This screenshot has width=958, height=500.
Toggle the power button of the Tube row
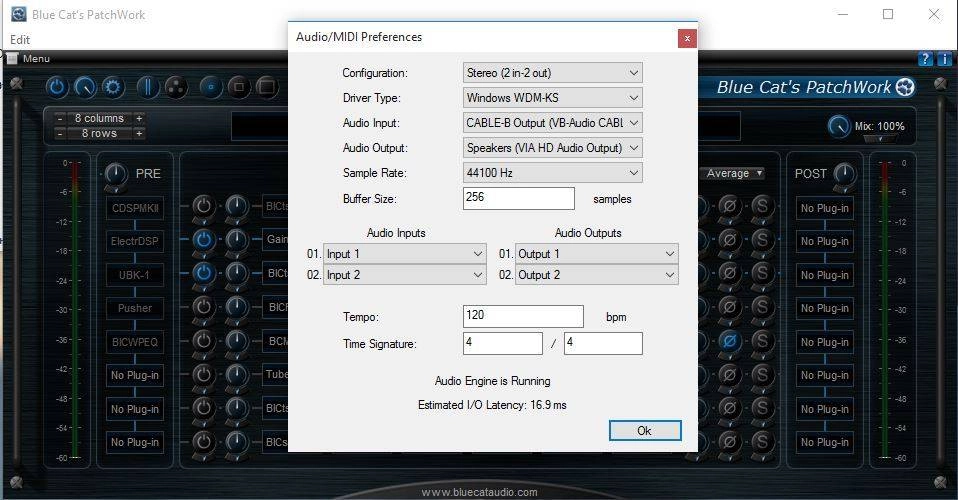click(x=203, y=374)
